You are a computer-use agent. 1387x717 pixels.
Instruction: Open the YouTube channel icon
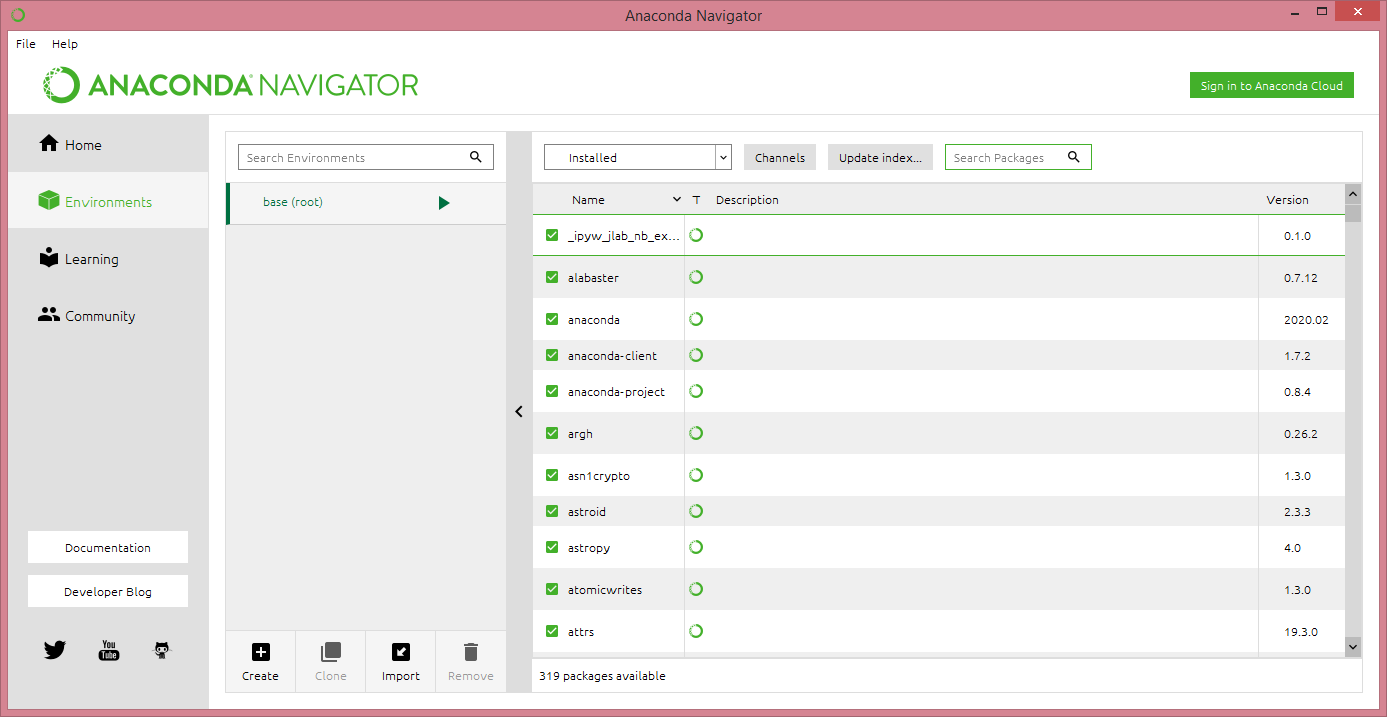pos(109,650)
